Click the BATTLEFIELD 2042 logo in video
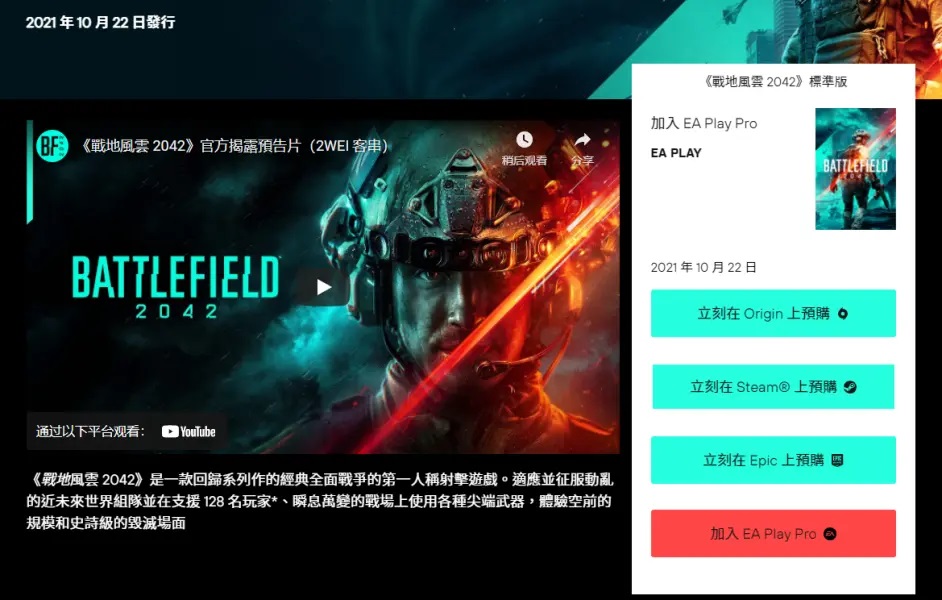The image size is (942, 600). click(x=175, y=286)
